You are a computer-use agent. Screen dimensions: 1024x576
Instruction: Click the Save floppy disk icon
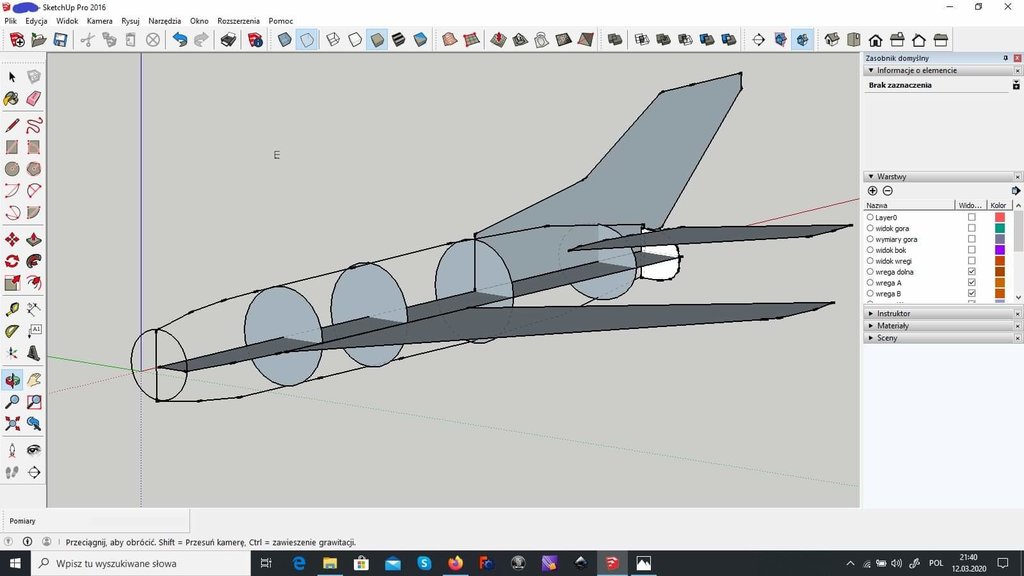click(x=60, y=40)
